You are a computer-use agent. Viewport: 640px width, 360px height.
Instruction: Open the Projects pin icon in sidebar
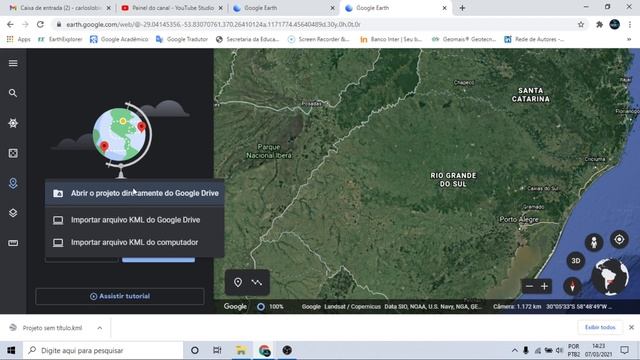tap(13, 183)
